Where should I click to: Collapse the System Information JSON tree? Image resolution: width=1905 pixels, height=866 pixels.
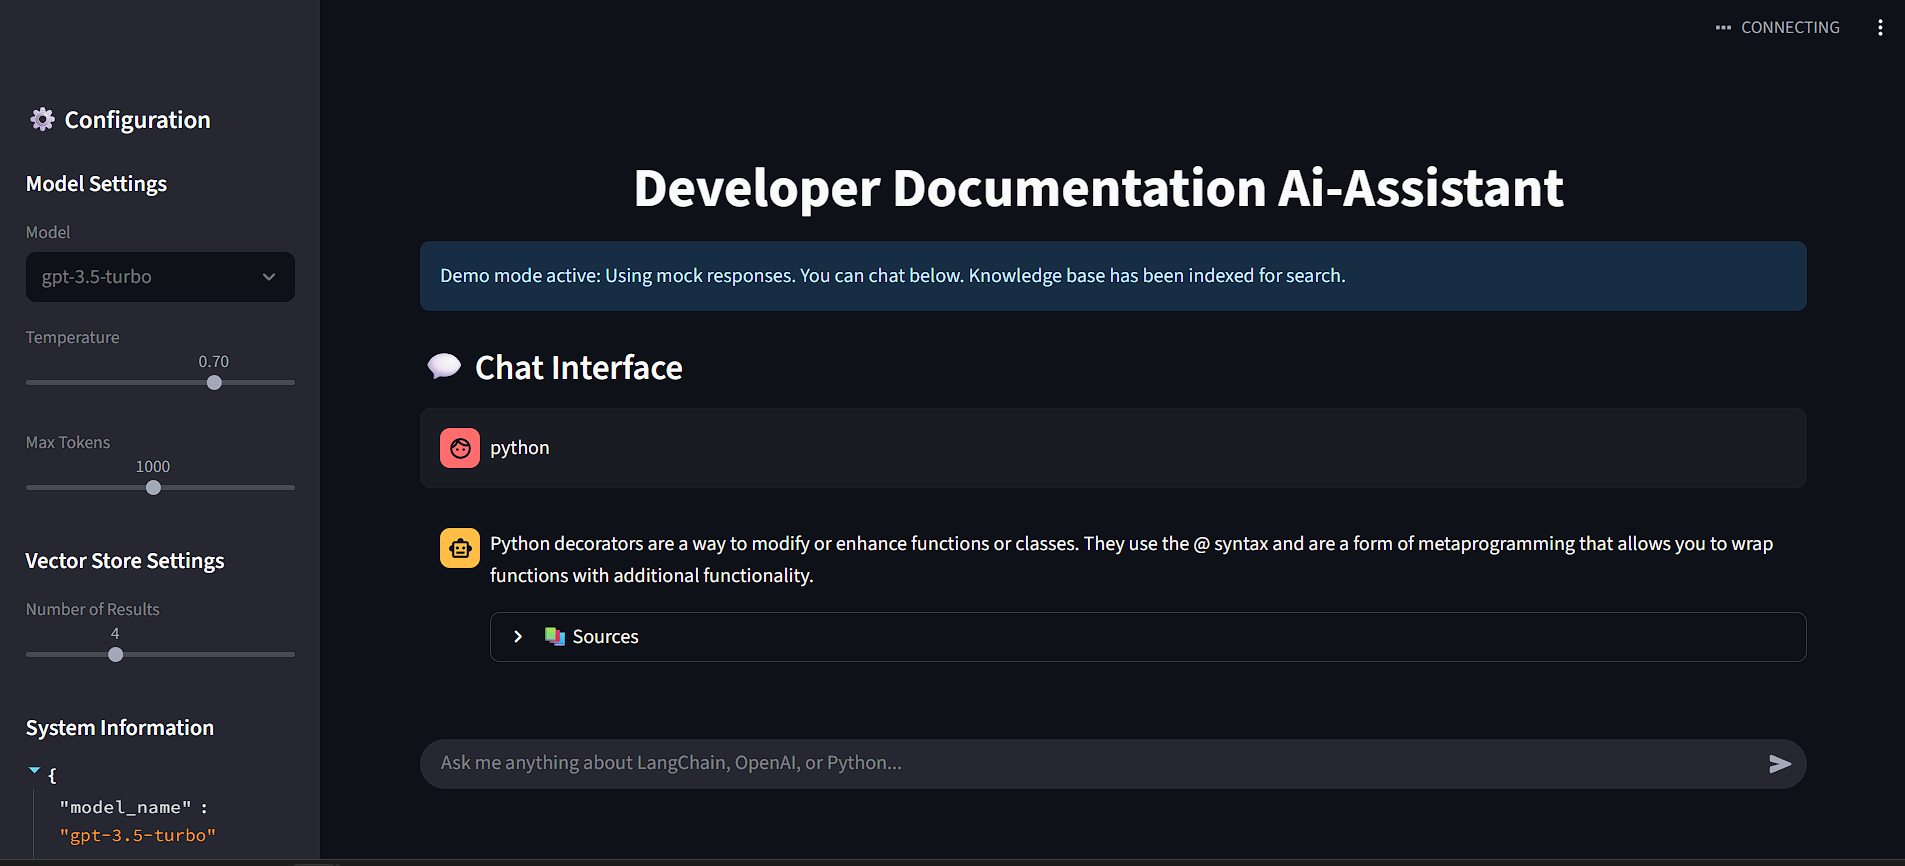pos(35,771)
